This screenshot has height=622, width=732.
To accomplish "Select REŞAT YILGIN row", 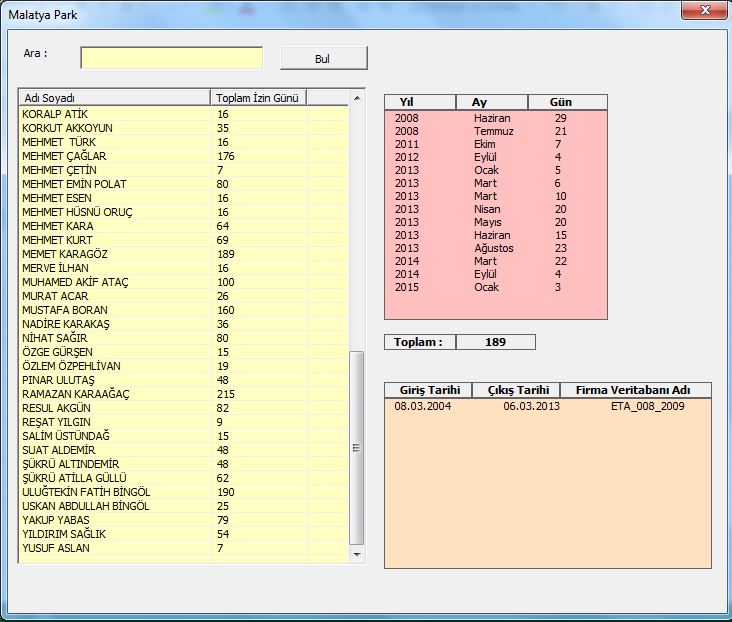I will point(184,422).
